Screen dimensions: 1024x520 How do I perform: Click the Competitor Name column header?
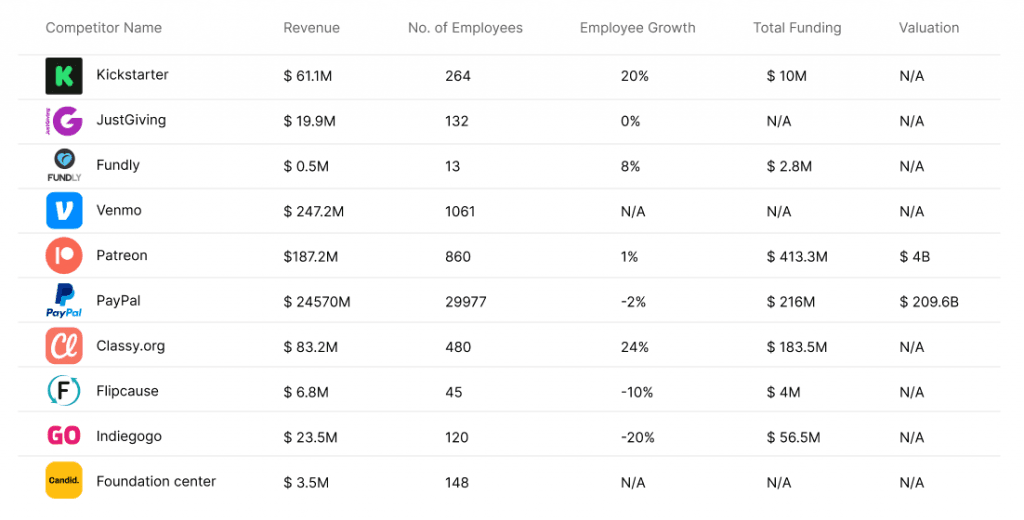tap(103, 28)
